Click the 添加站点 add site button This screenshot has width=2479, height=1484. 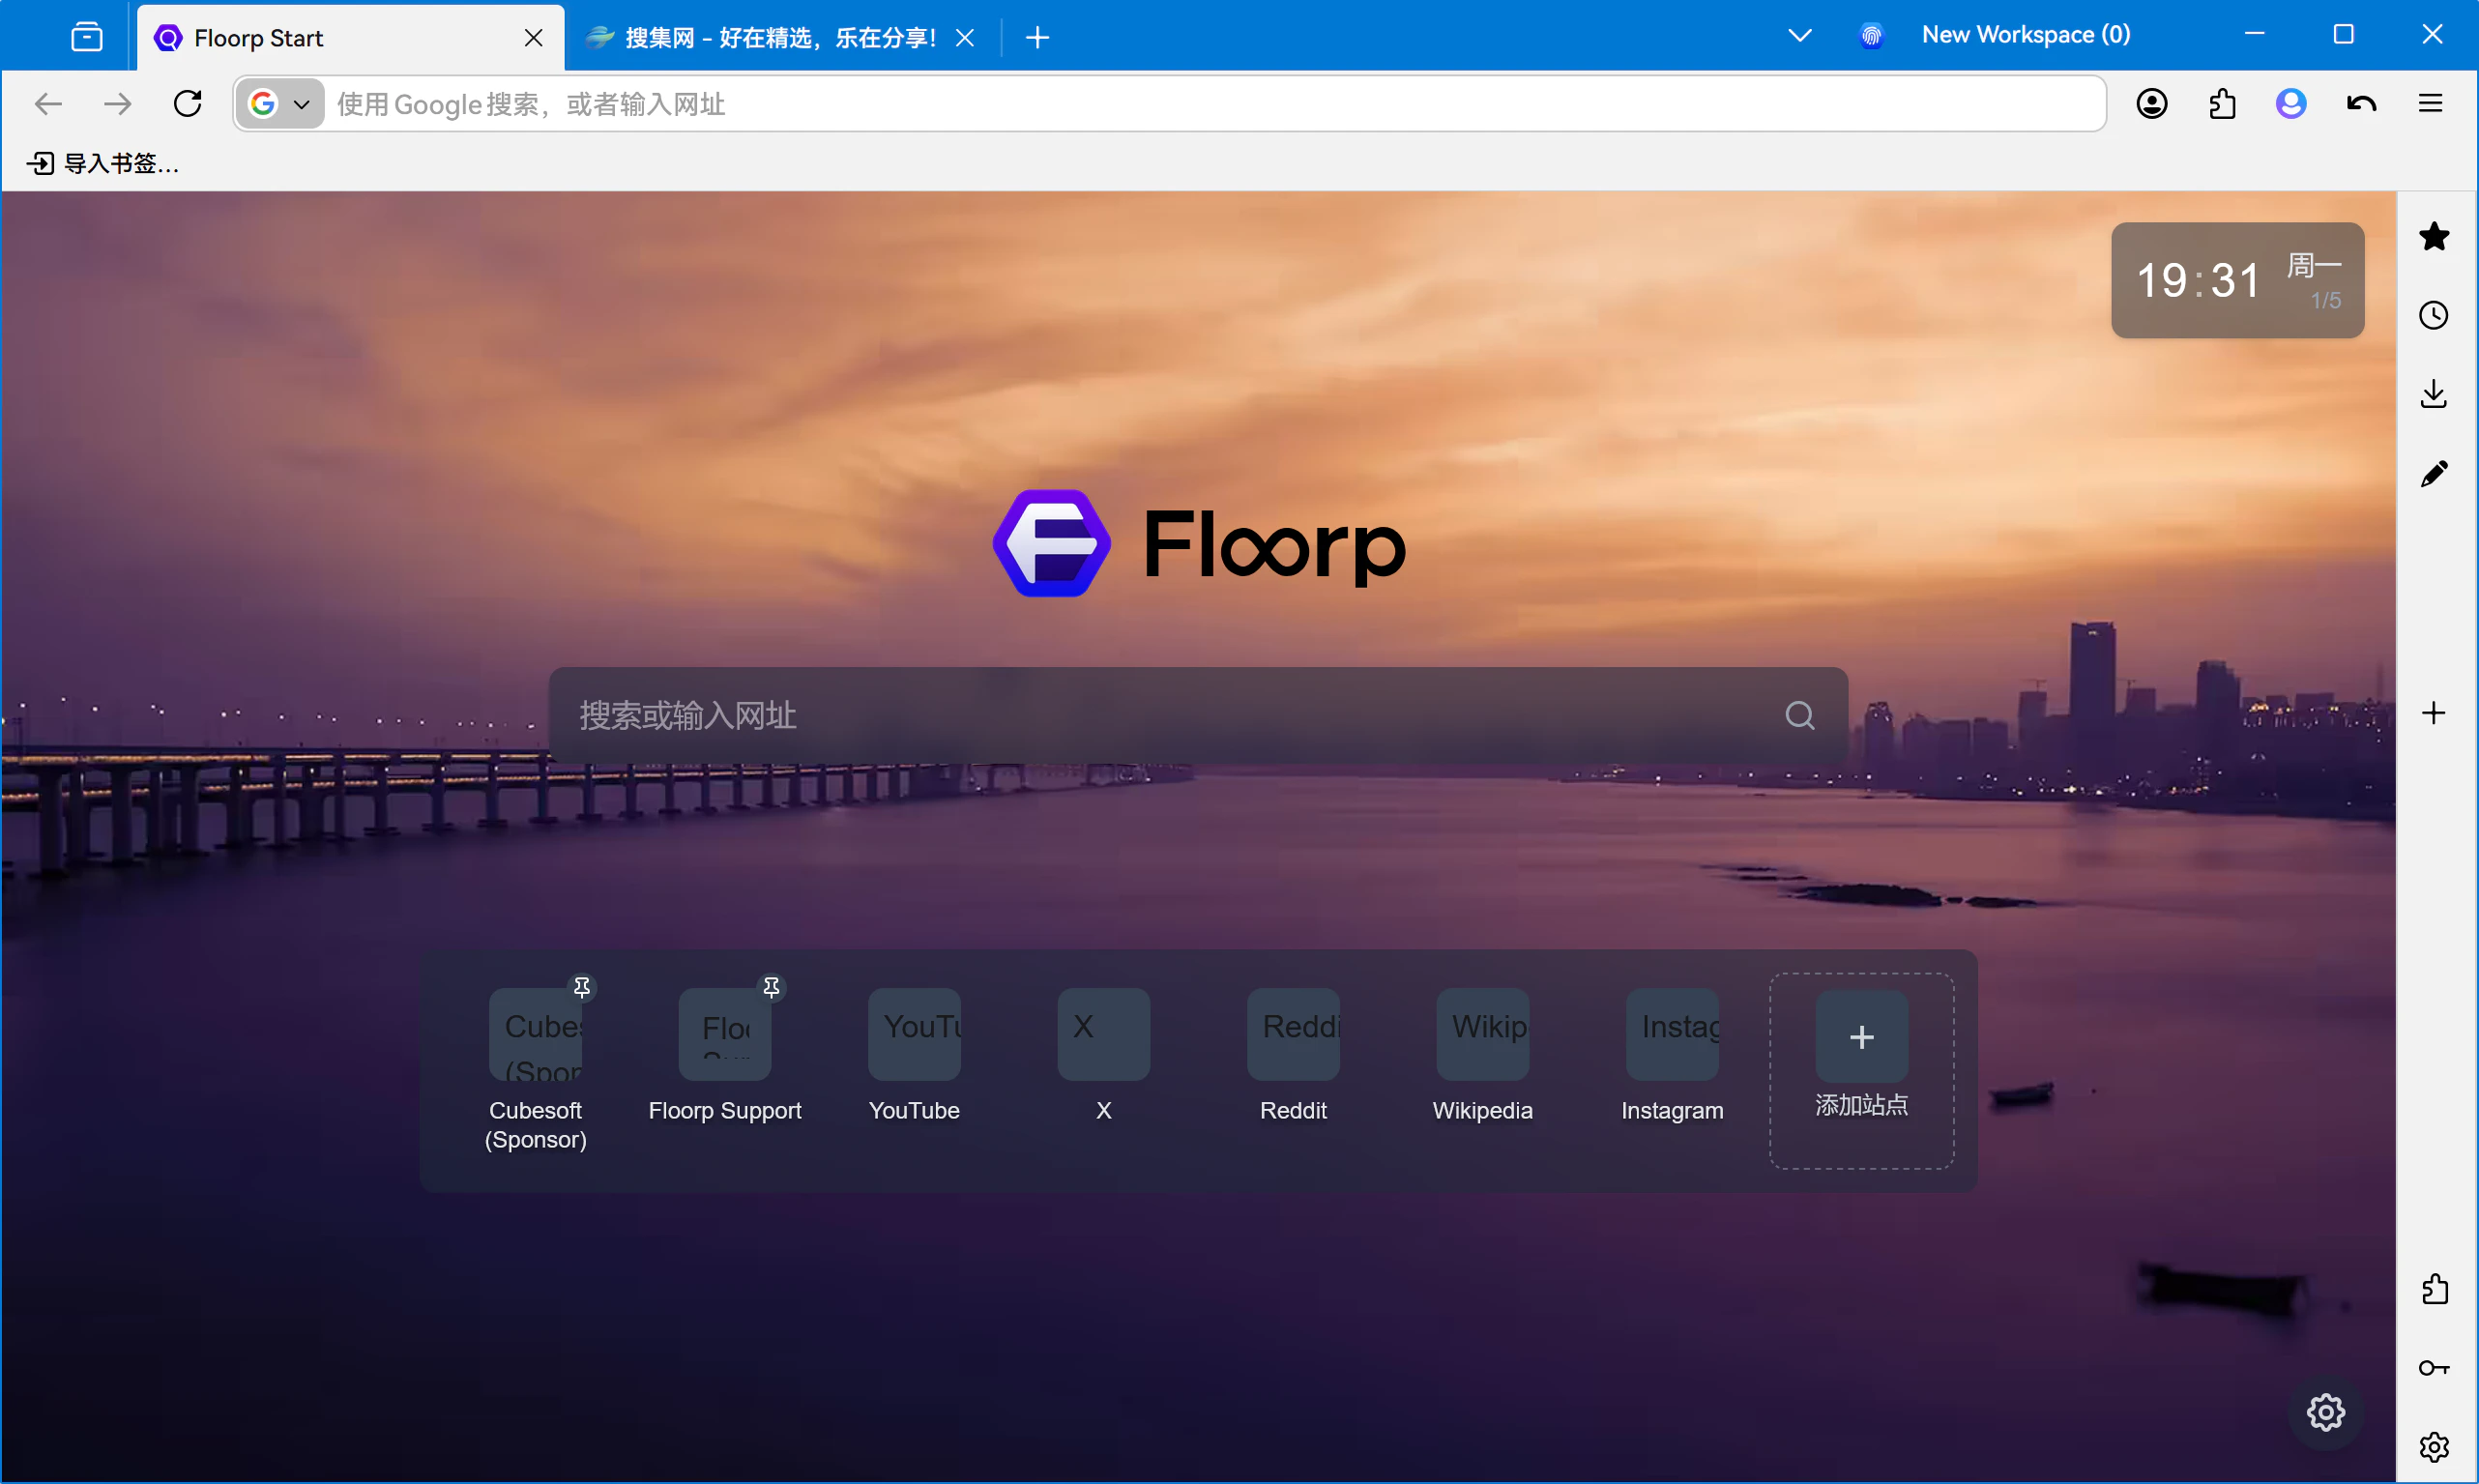pyautogui.click(x=1861, y=1036)
